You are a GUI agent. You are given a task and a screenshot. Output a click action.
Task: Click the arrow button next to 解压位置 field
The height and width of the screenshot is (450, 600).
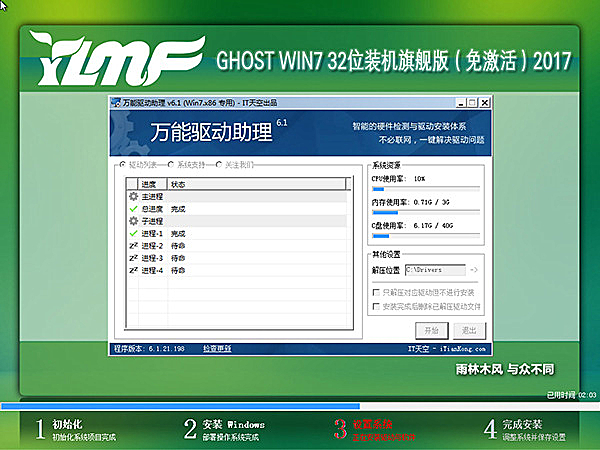click(x=474, y=270)
